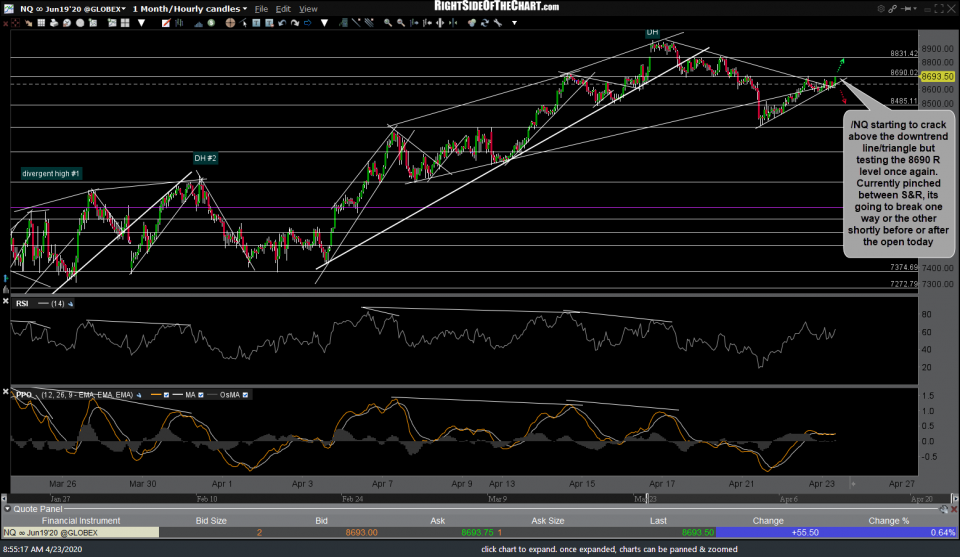Click the Ask Size column header

pos(547,521)
